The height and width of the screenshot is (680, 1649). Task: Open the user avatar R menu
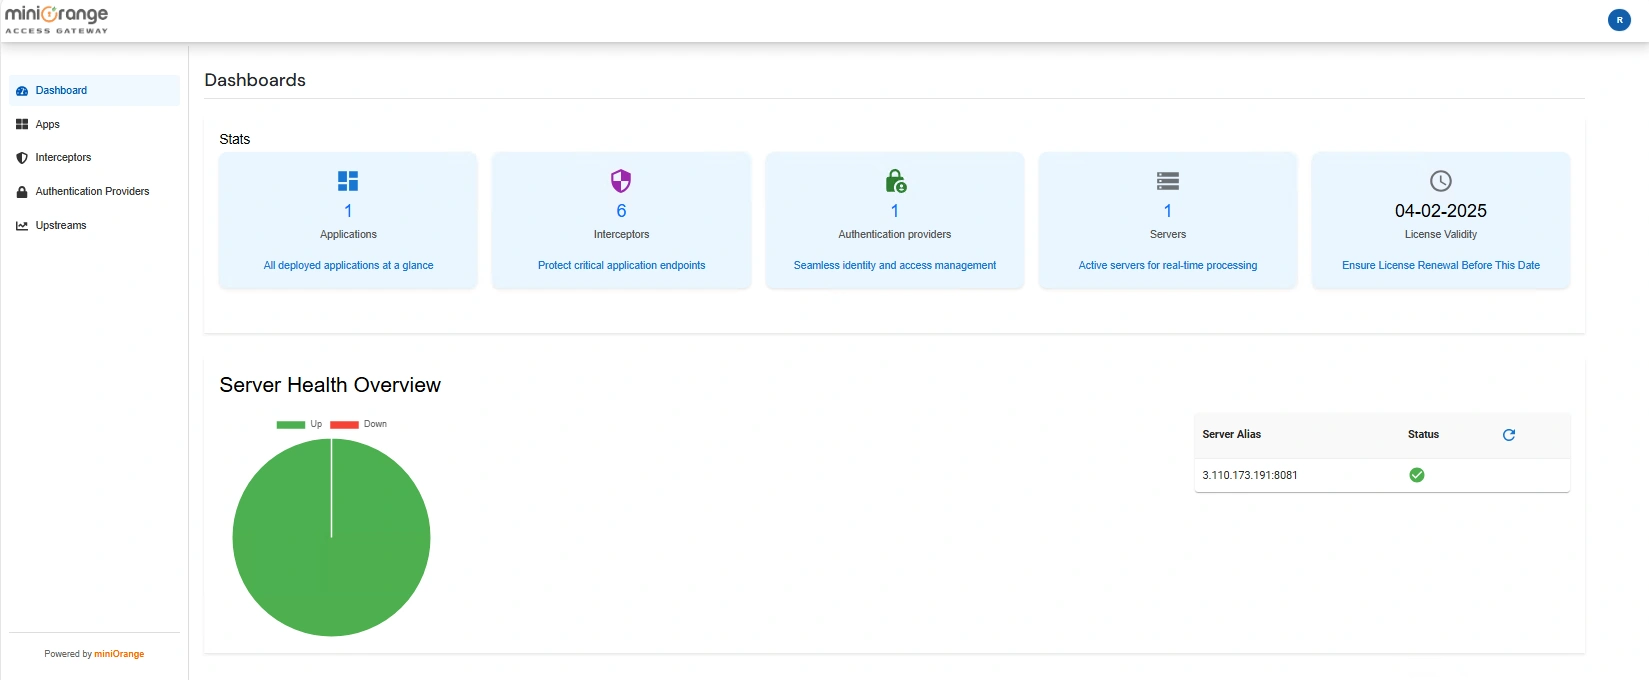pyautogui.click(x=1619, y=20)
